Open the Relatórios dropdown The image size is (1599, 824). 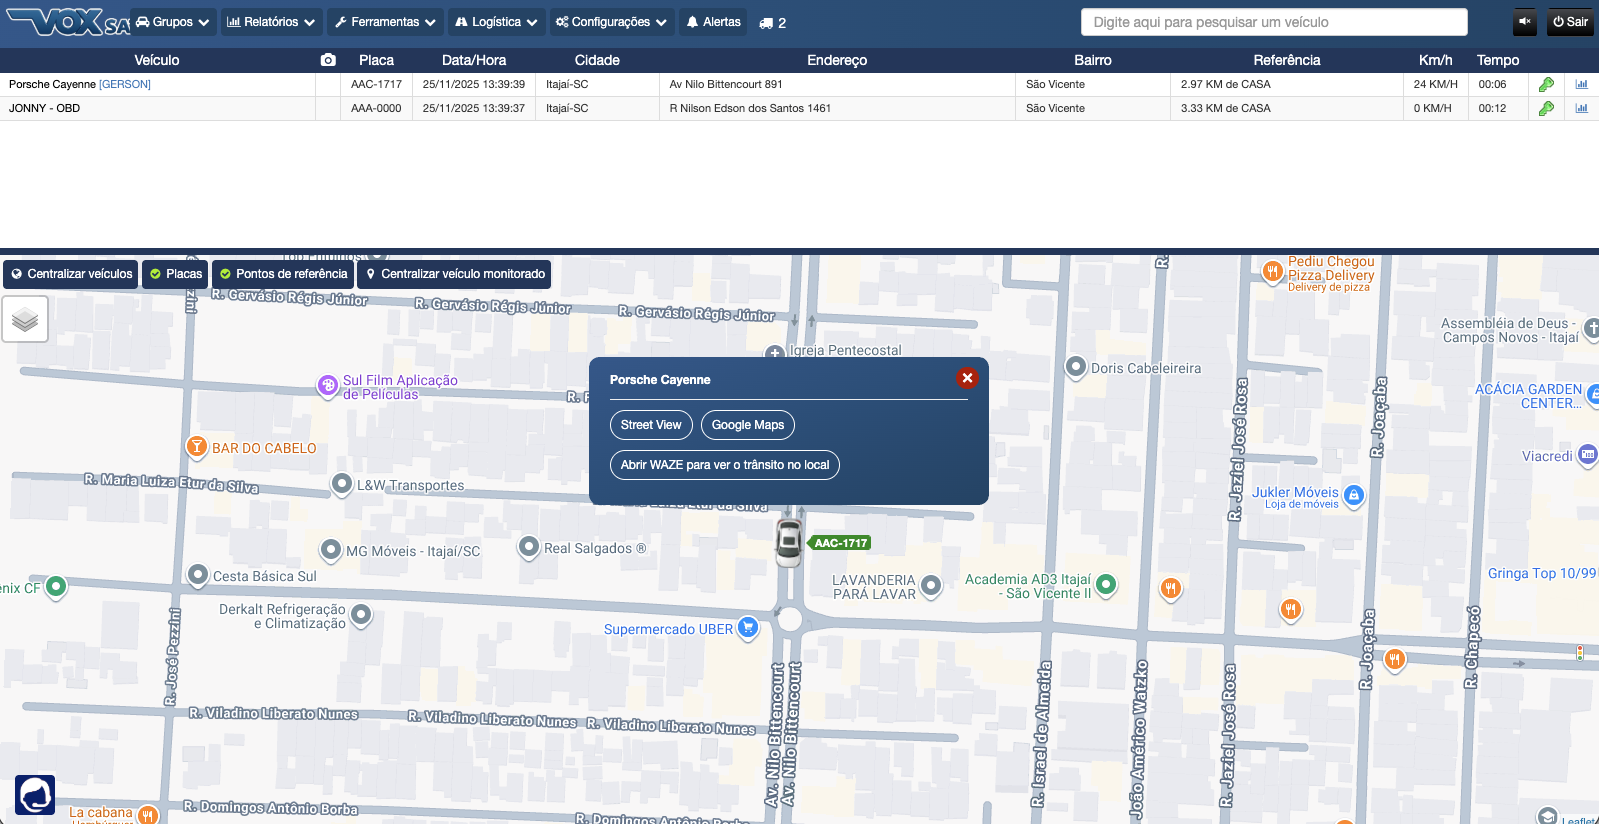[x=270, y=22]
